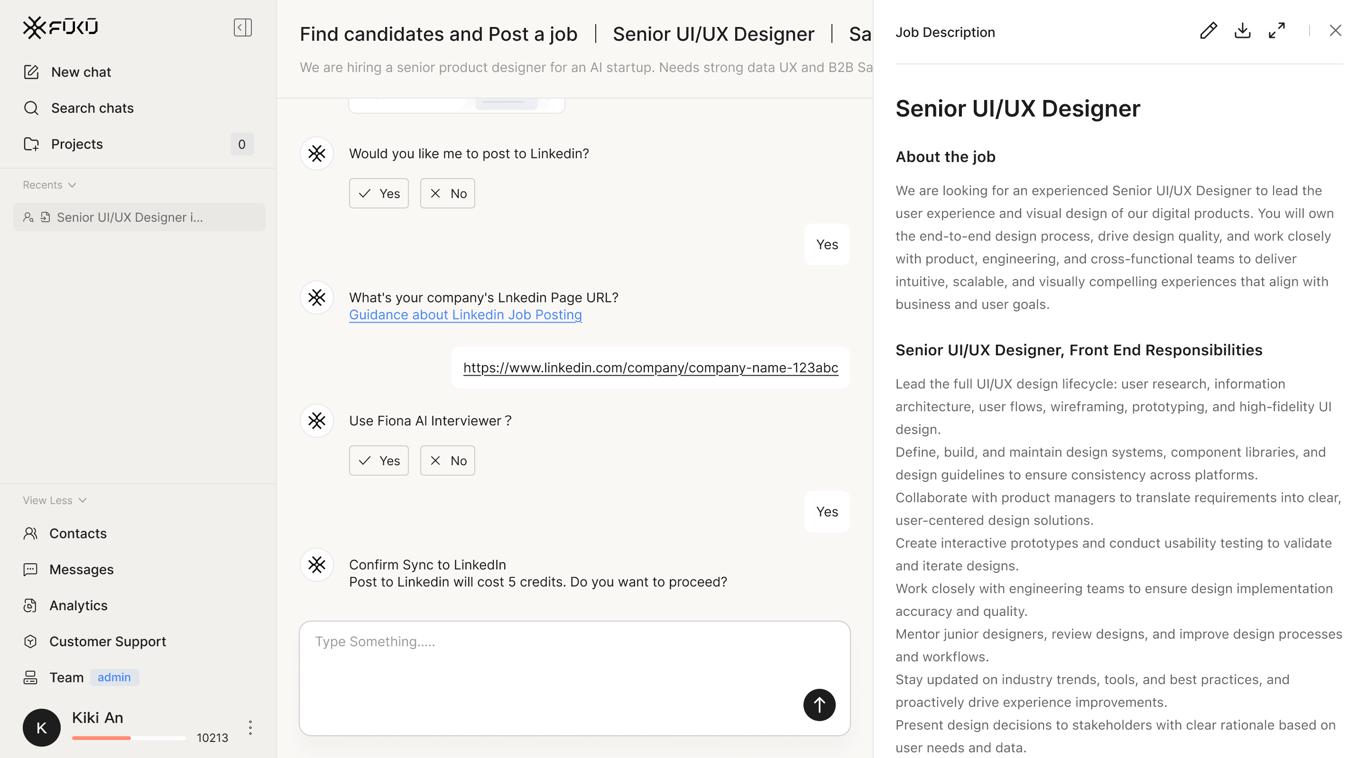1366x758 pixels.
Task: Collapse the menu with View Less
Action: point(55,500)
